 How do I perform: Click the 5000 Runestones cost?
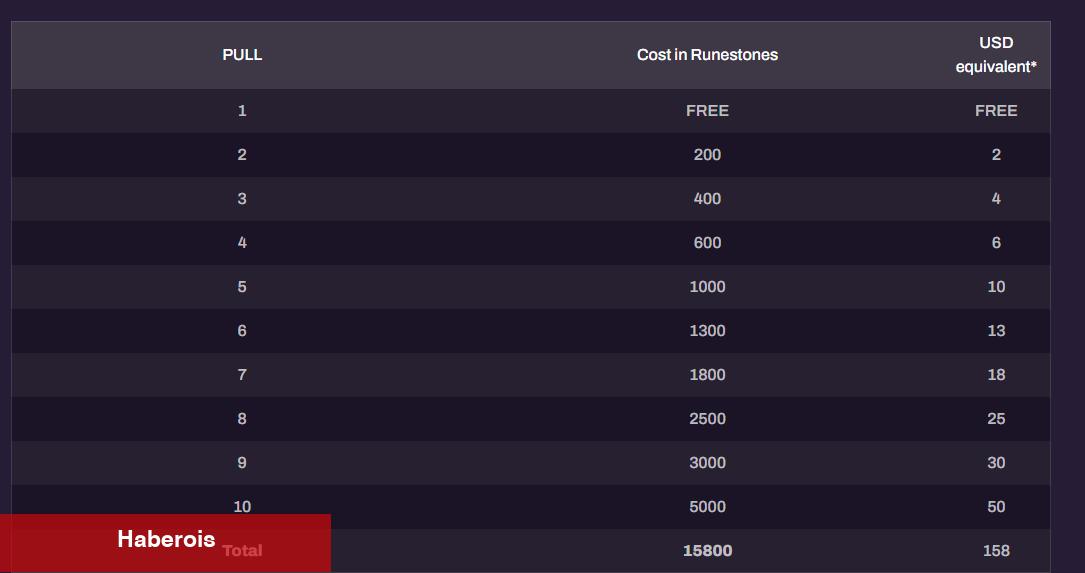click(x=707, y=507)
